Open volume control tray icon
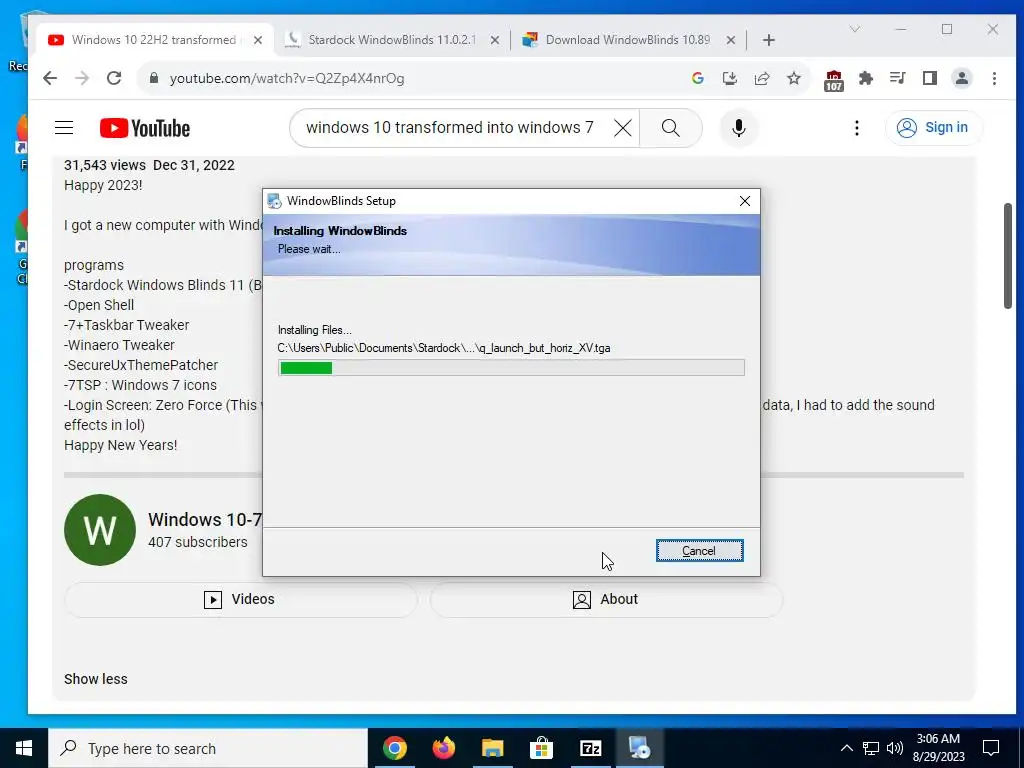 [895, 748]
